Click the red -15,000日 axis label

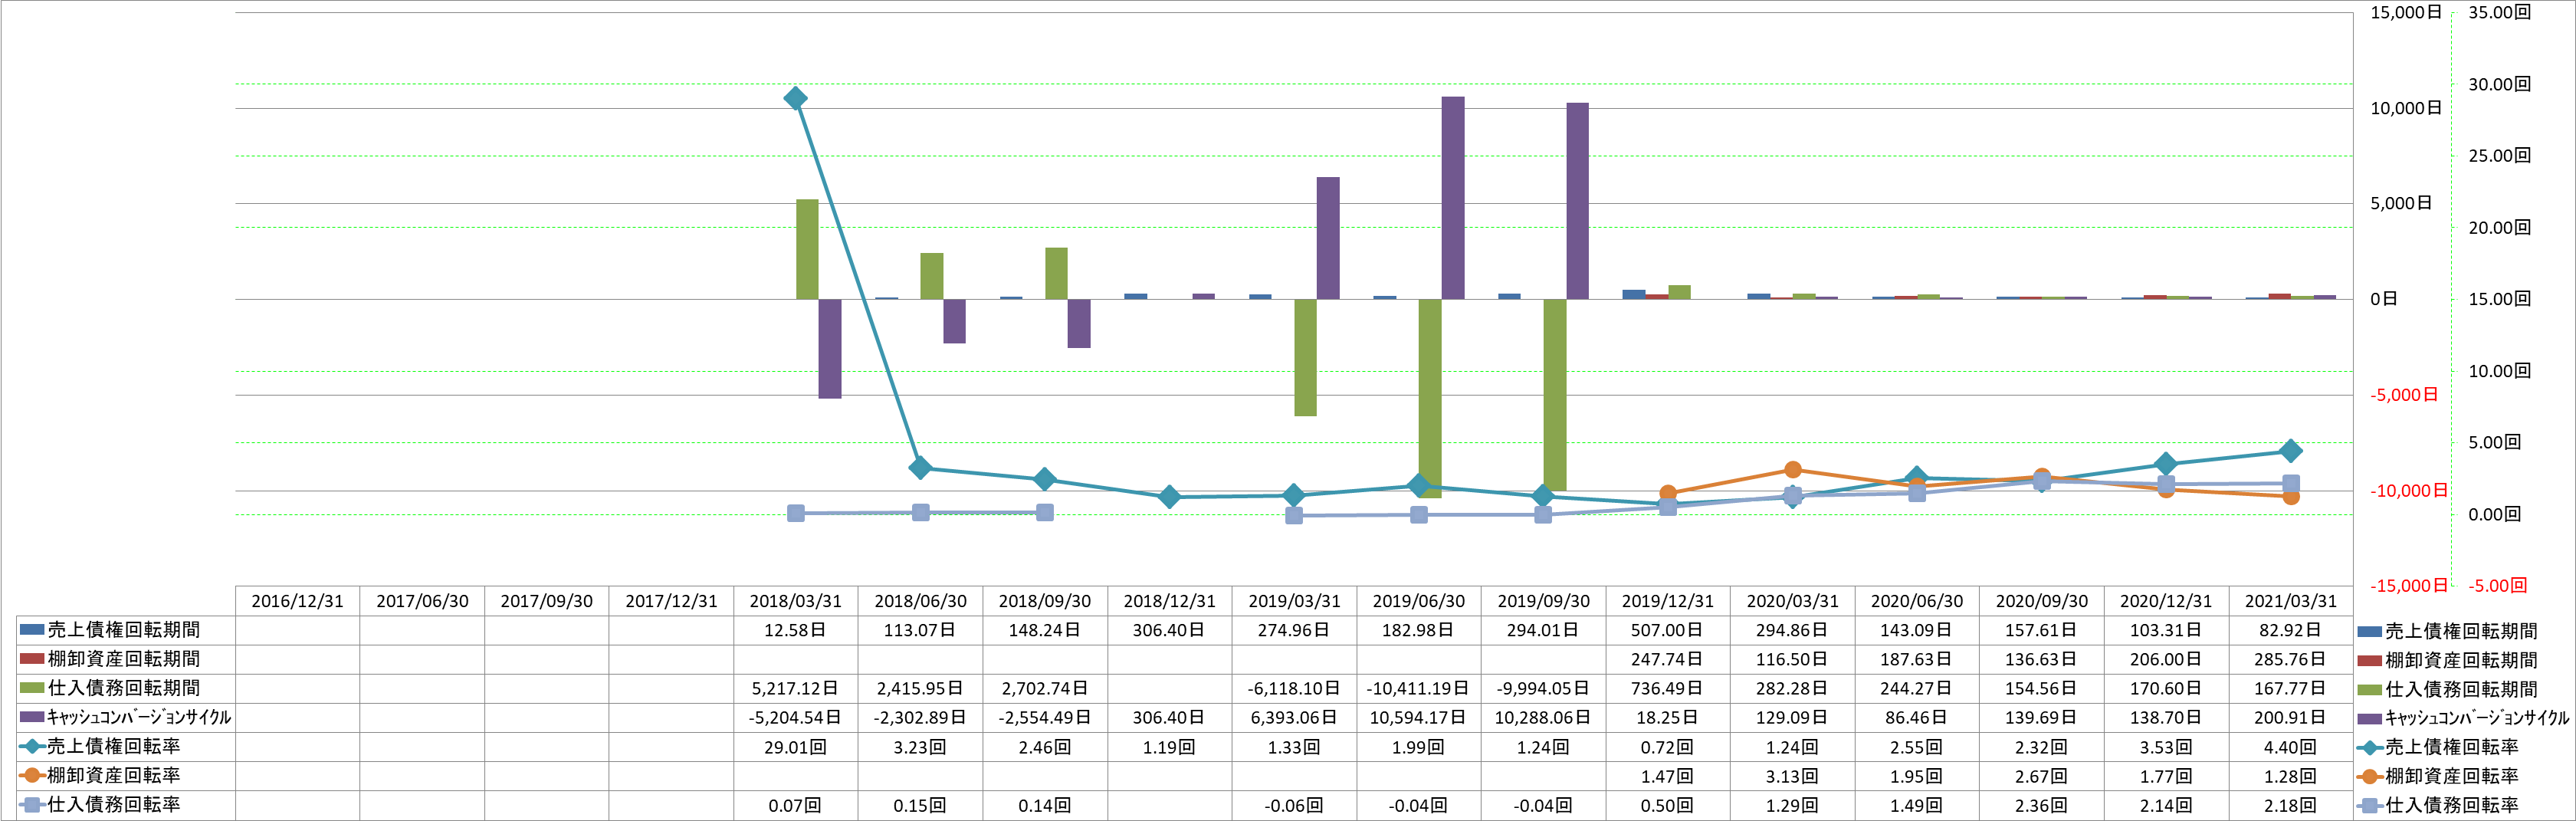pyautogui.click(x=2408, y=586)
